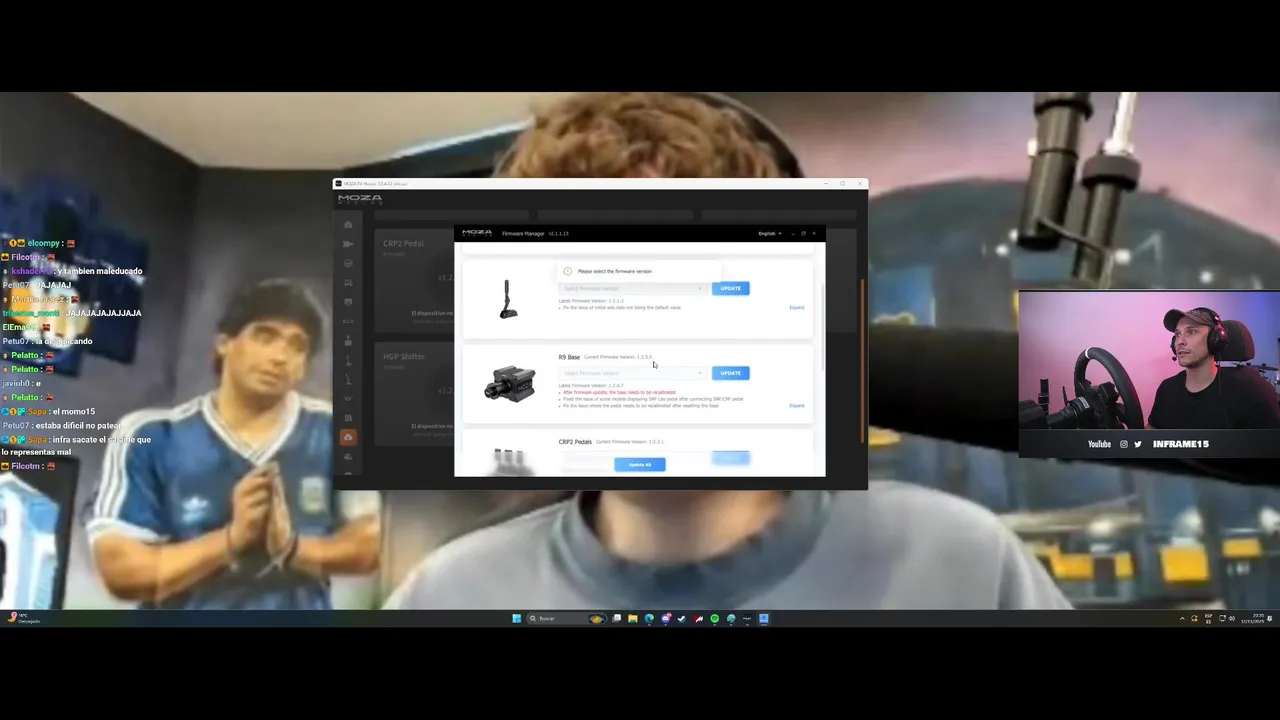Click the taskbar clock and date
Image resolution: width=1280 pixels, height=720 pixels.
[1254, 618]
